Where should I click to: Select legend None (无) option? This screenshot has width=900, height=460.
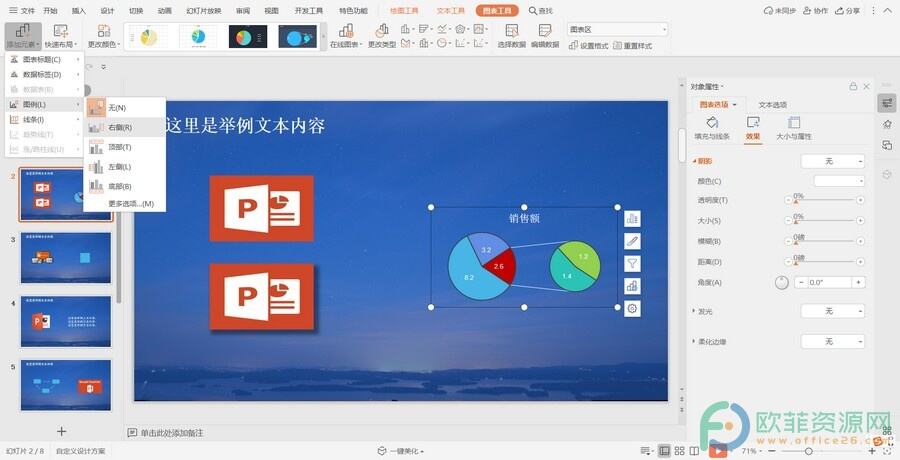(125, 107)
